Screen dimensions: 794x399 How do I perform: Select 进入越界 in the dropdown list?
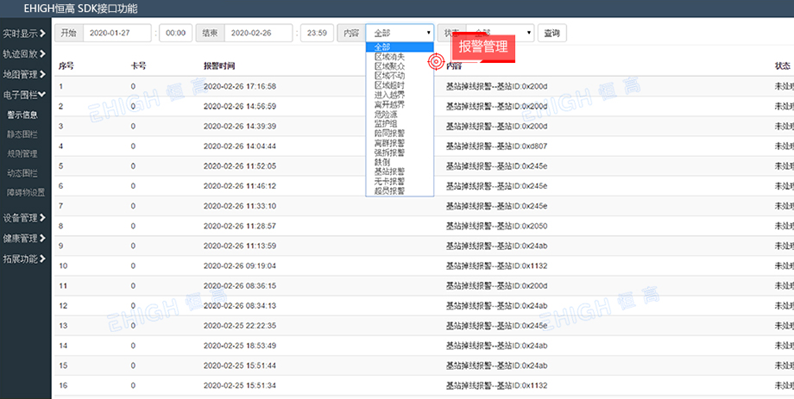(400, 95)
